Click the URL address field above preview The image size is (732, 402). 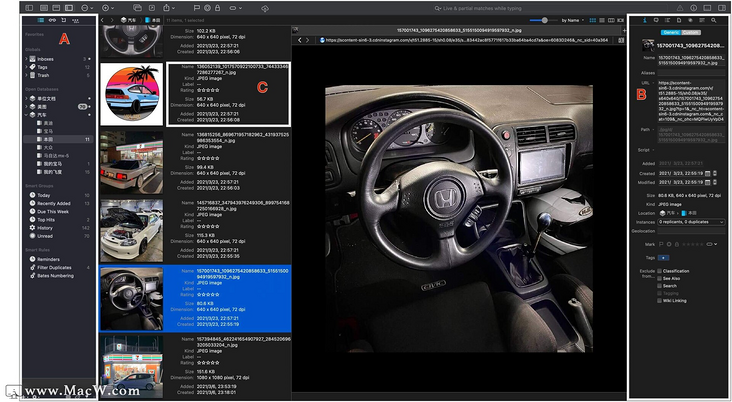465,40
